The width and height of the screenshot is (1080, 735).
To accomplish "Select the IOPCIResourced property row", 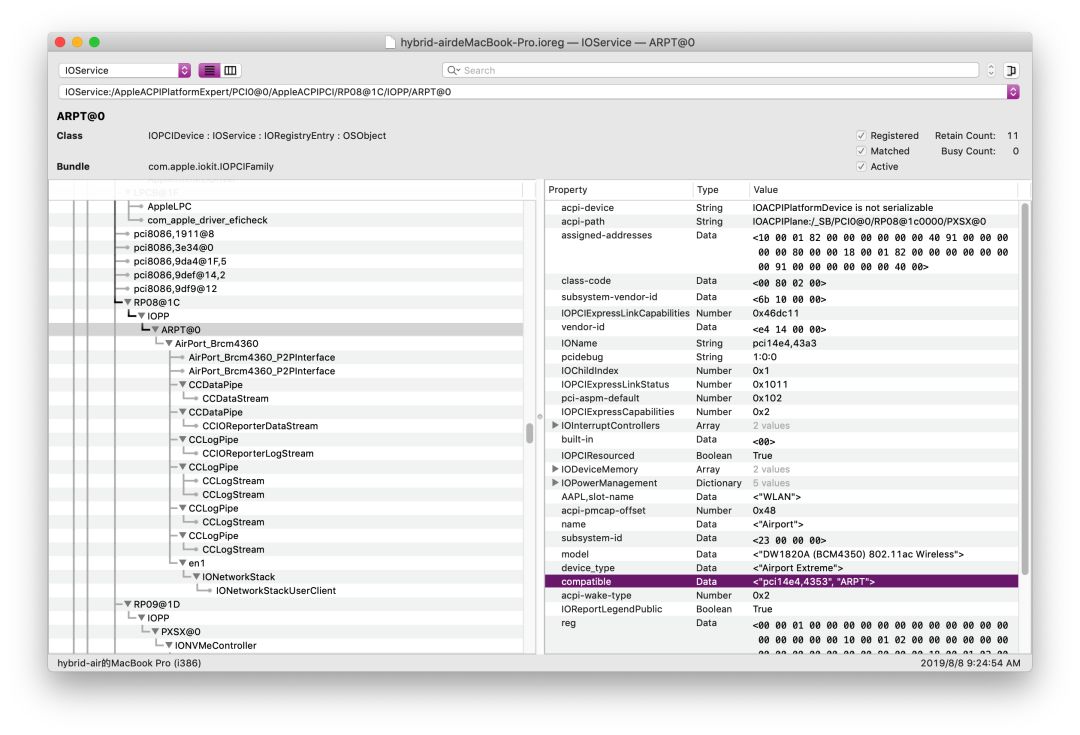I will (x=782, y=455).
